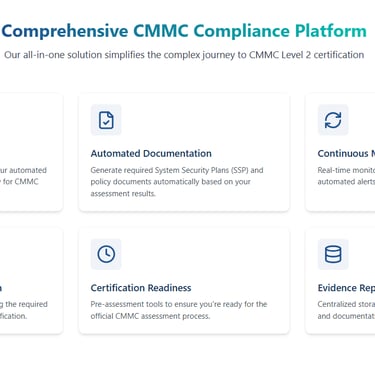Click the Real-time monitoring description text
The width and height of the screenshot is (375, 366).
tap(346, 176)
